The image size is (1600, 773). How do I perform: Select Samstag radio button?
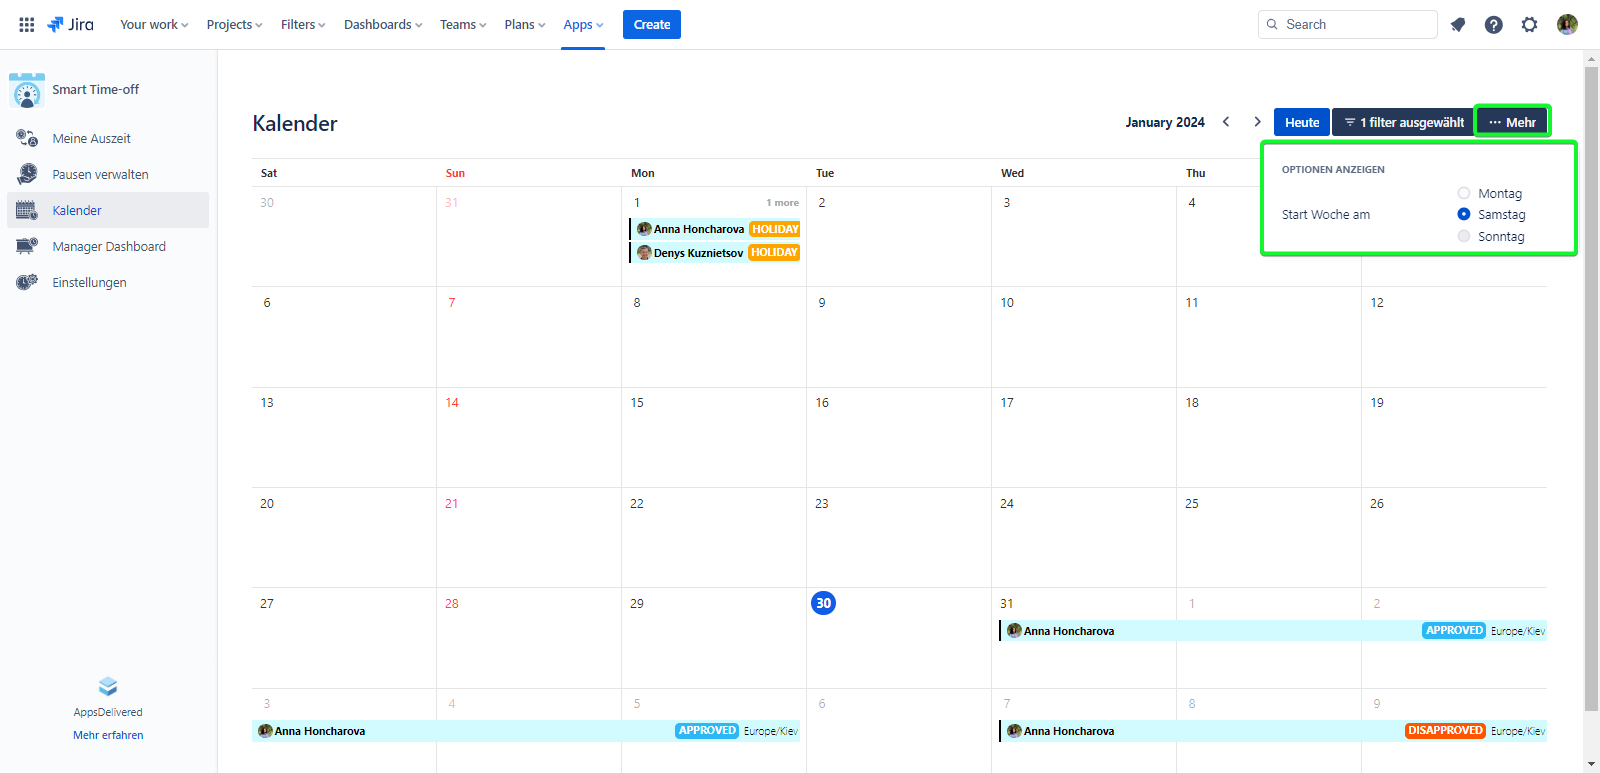click(x=1464, y=214)
